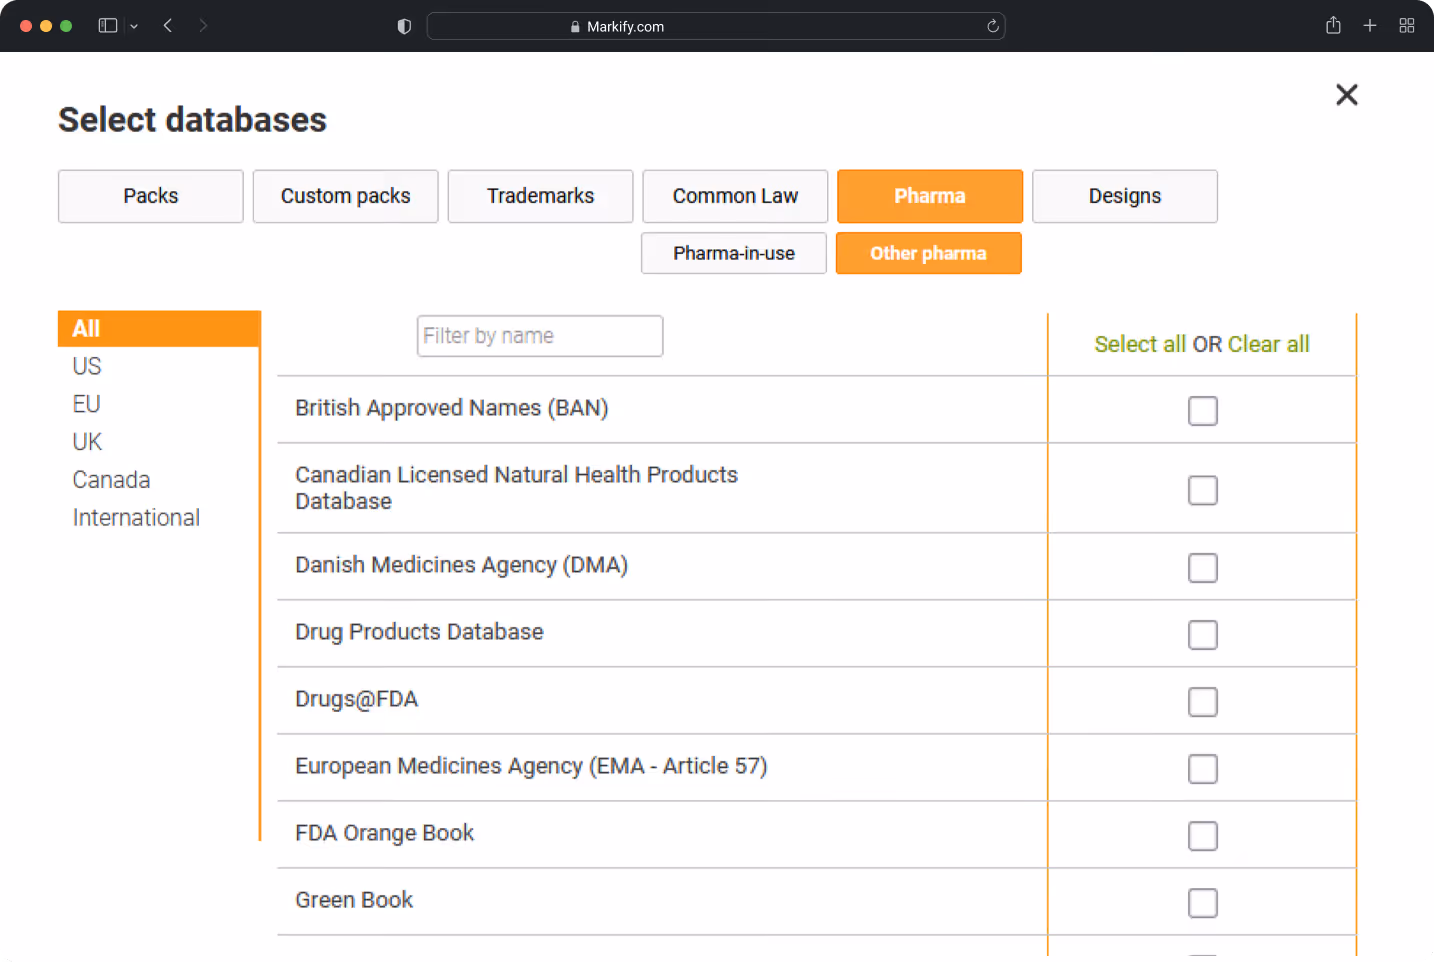Close the Select databases dialog
This screenshot has height=962, width=1434.
1346,95
